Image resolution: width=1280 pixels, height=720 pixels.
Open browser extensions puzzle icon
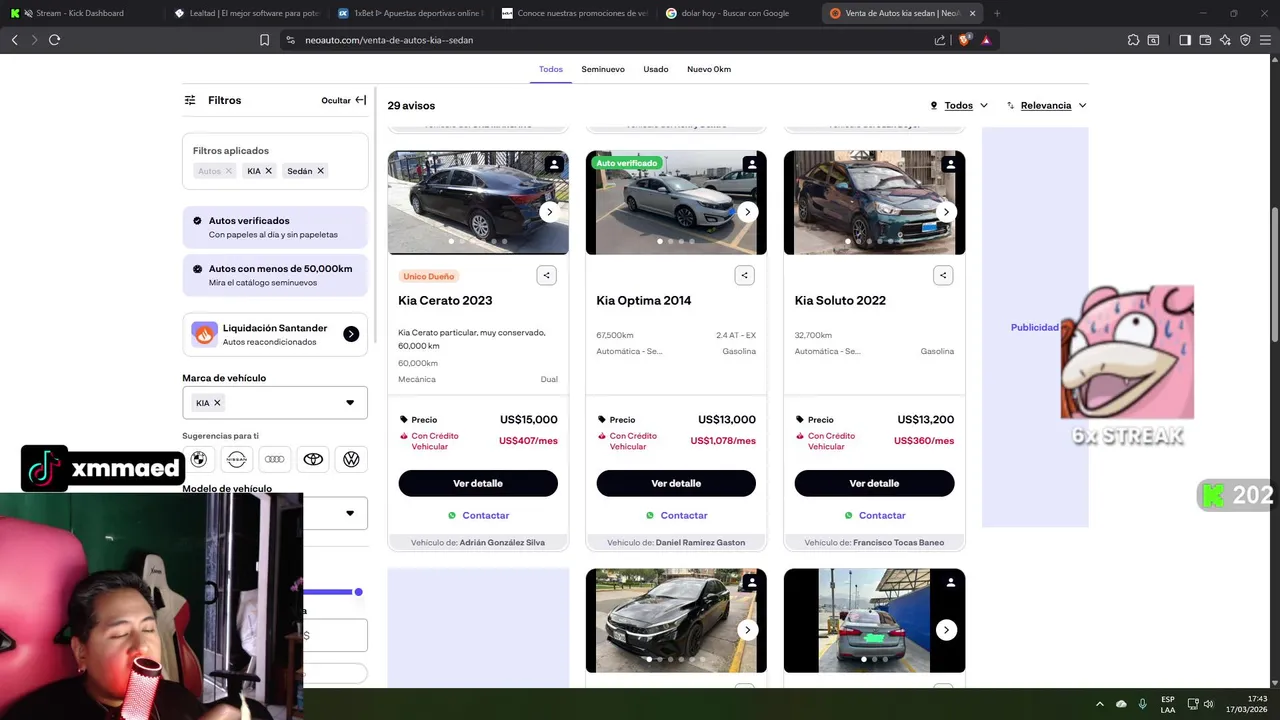[1133, 40]
